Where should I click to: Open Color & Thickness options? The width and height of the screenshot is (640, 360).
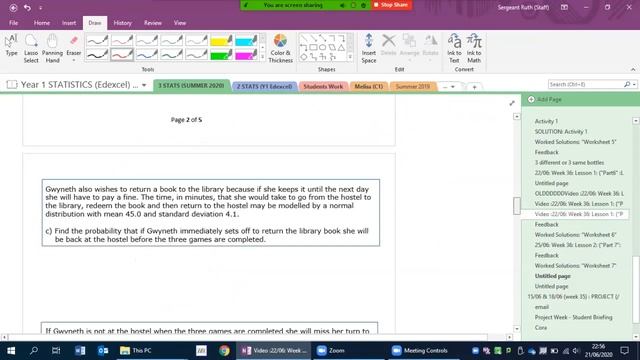click(280, 48)
